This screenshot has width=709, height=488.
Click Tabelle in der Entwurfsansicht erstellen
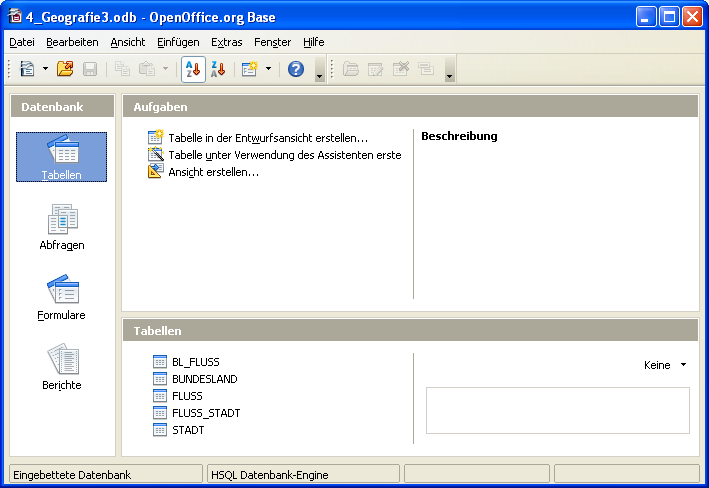click(x=267, y=138)
